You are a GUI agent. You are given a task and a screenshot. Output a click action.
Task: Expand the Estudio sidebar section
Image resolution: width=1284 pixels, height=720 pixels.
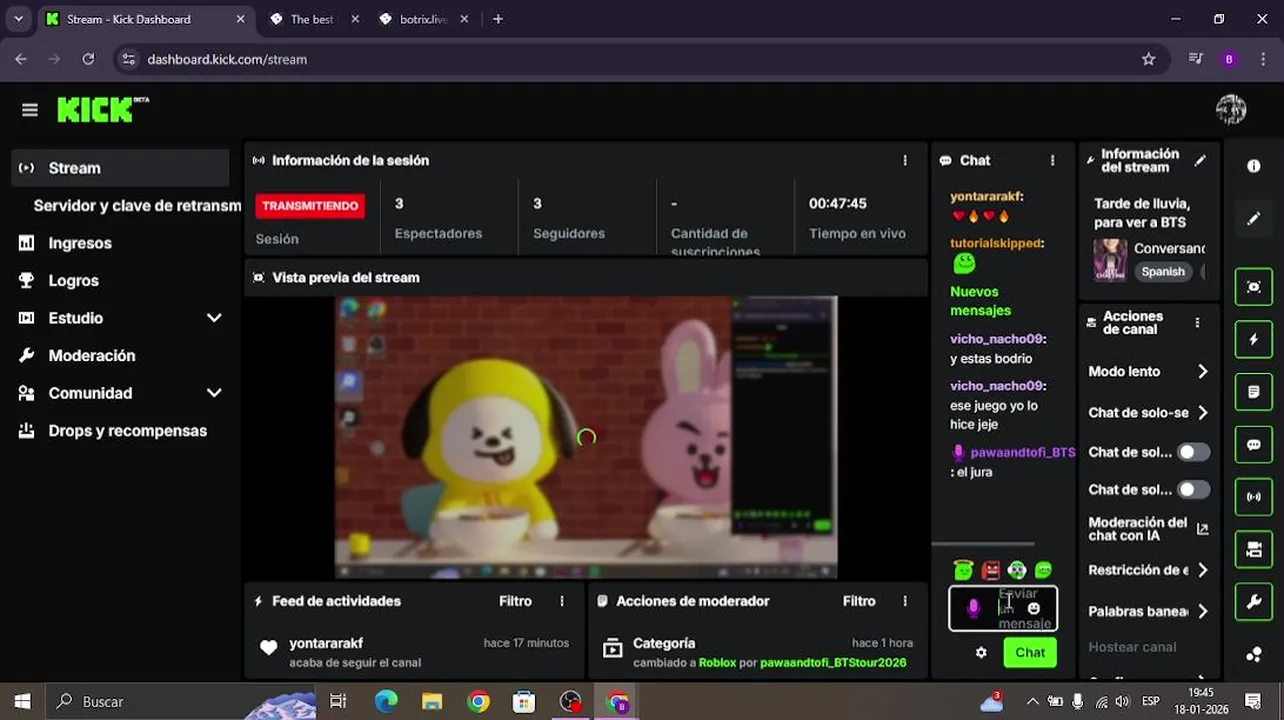coord(214,318)
